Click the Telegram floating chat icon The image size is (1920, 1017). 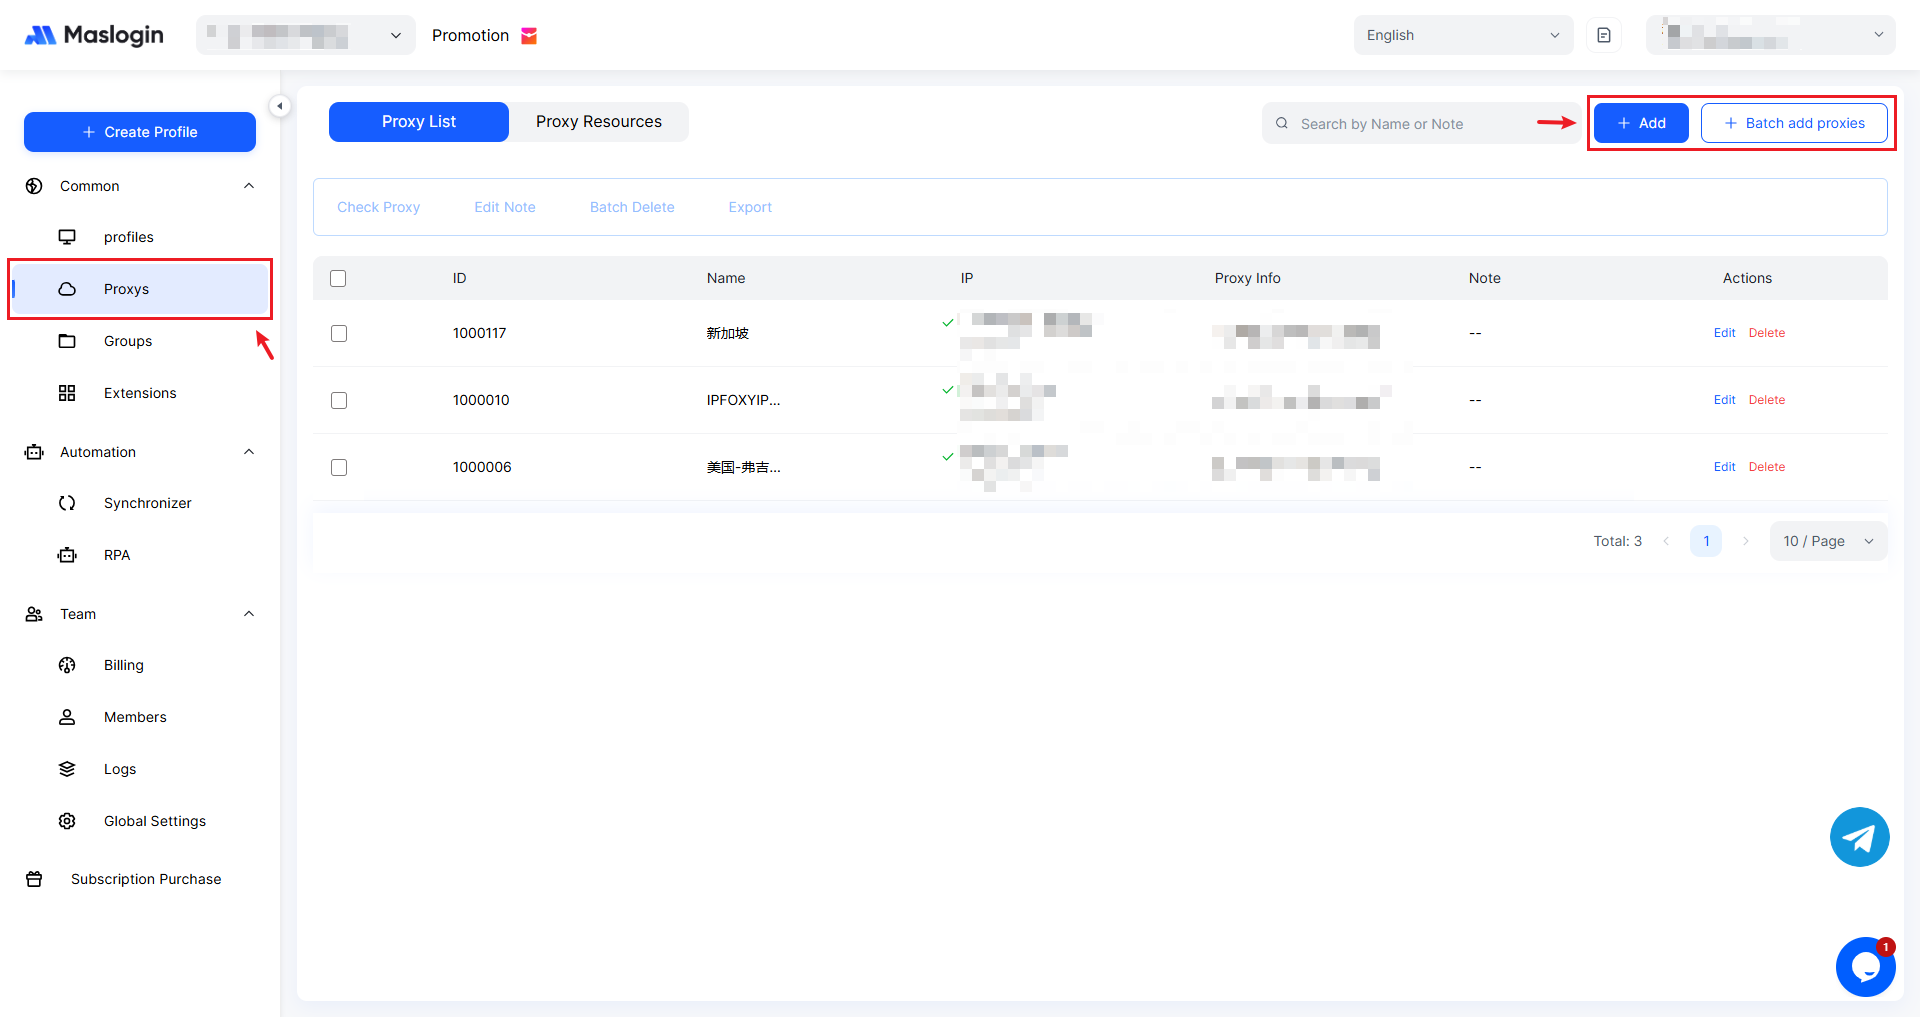tap(1859, 837)
